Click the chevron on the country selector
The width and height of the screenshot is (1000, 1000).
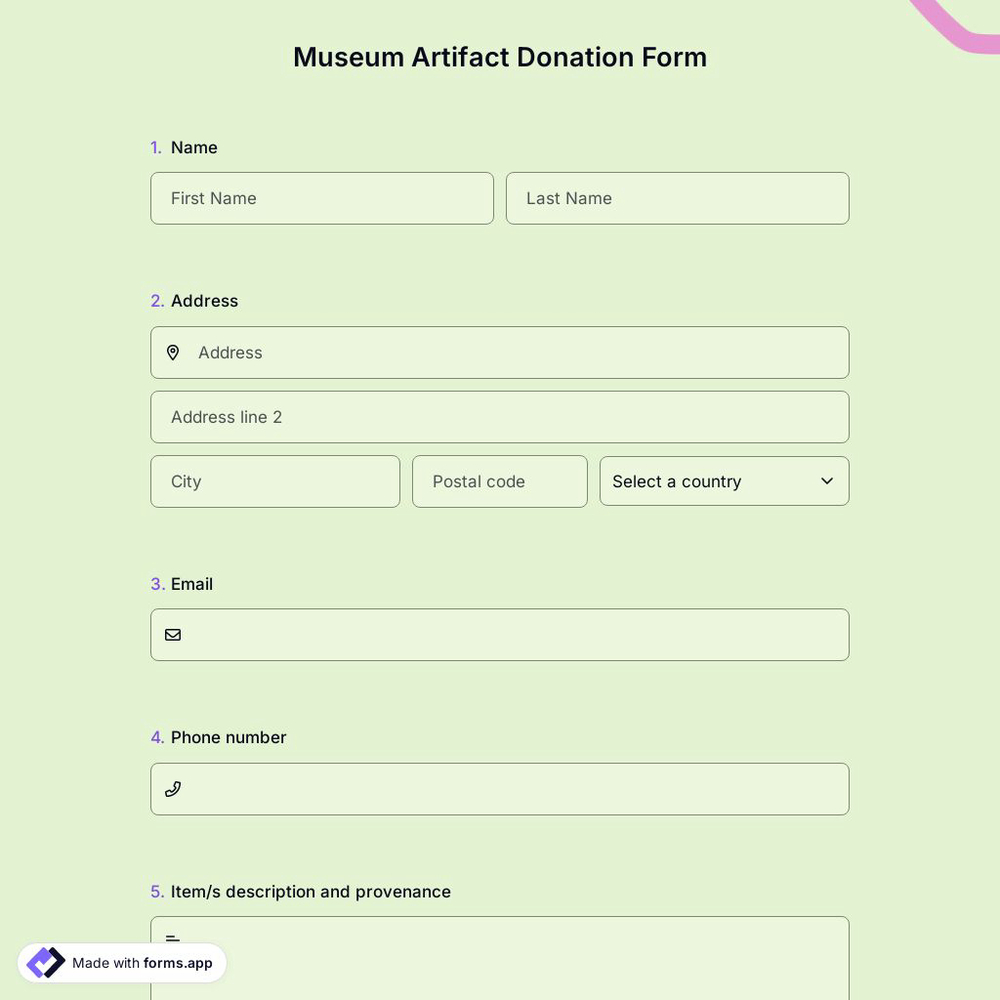pos(827,481)
